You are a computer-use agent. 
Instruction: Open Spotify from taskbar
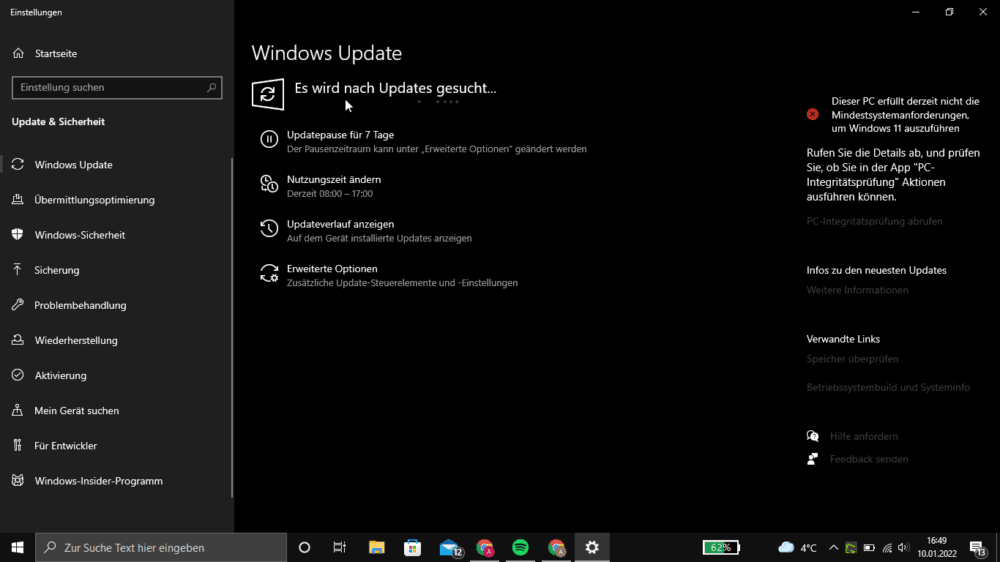(520, 547)
